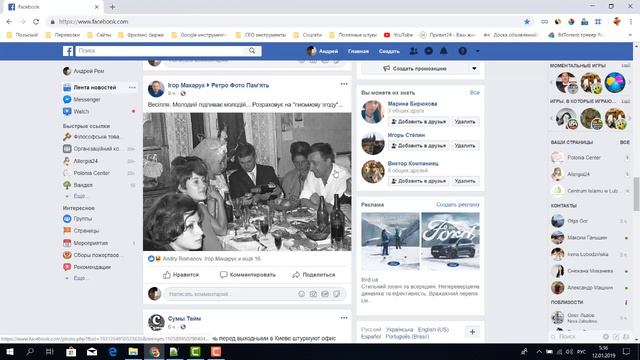Add GIF in comment field
The width and height of the screenshot is (640, 360).
(325, 294)
